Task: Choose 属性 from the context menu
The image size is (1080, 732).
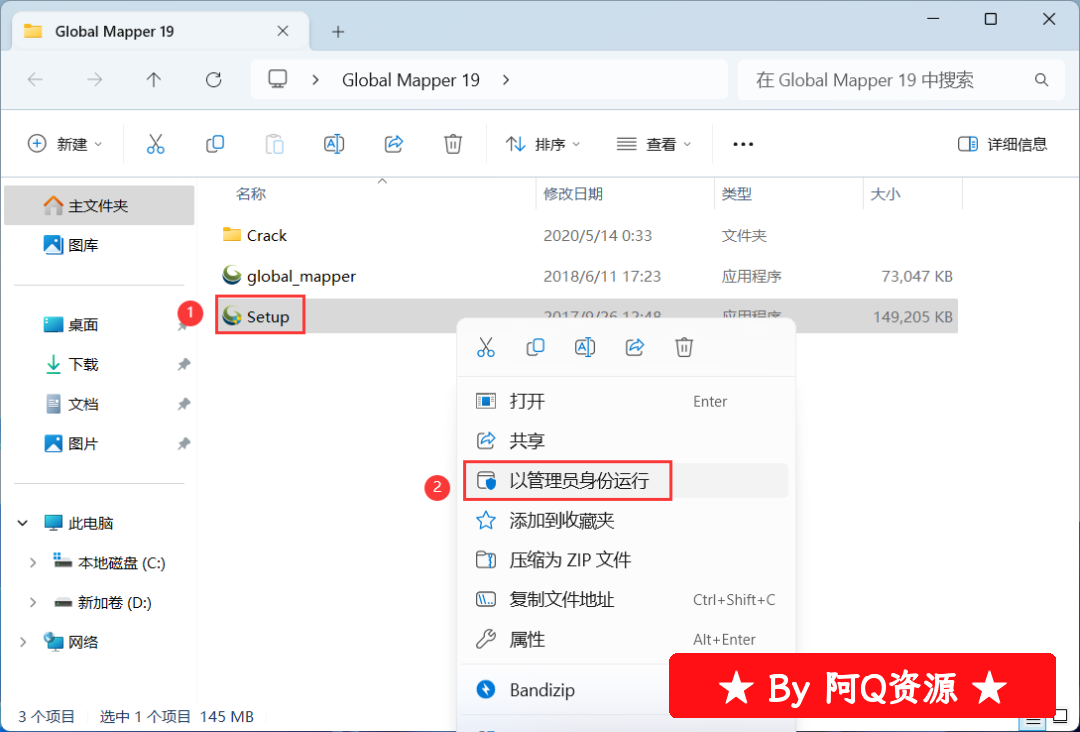Action: coord(626,640)
